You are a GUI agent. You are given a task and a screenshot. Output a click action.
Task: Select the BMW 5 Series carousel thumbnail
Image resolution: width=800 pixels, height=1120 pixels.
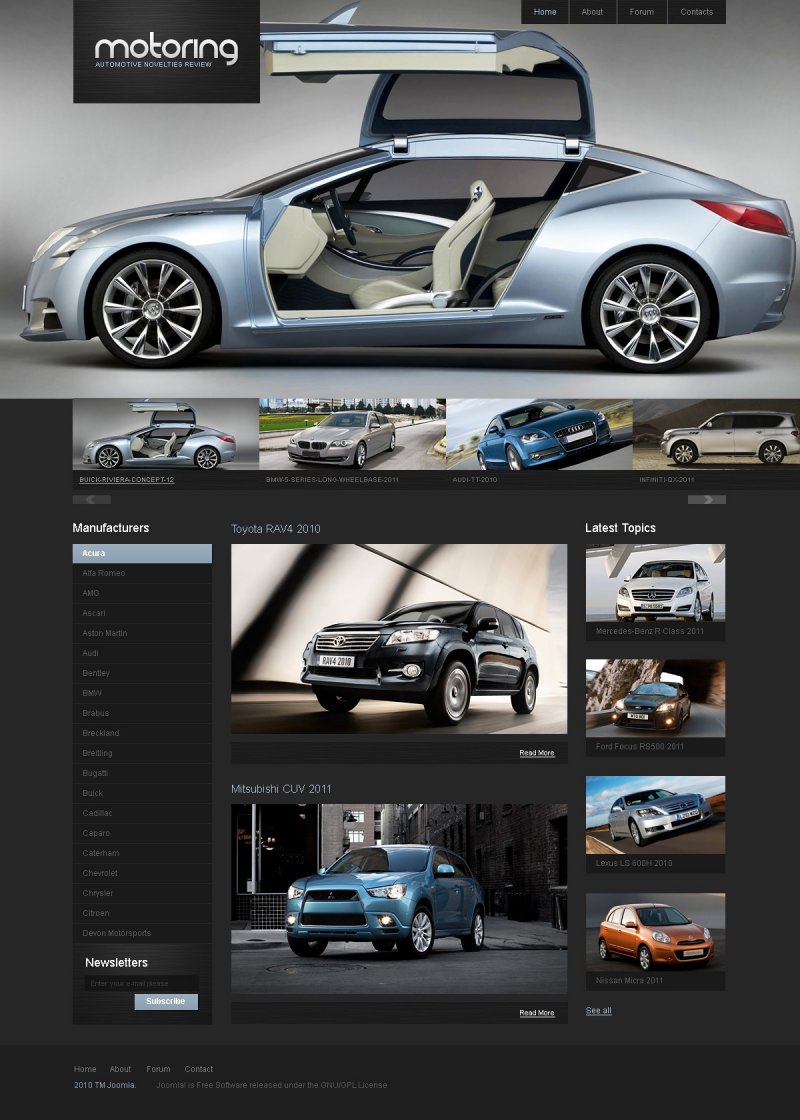click(x=352, y=434)
